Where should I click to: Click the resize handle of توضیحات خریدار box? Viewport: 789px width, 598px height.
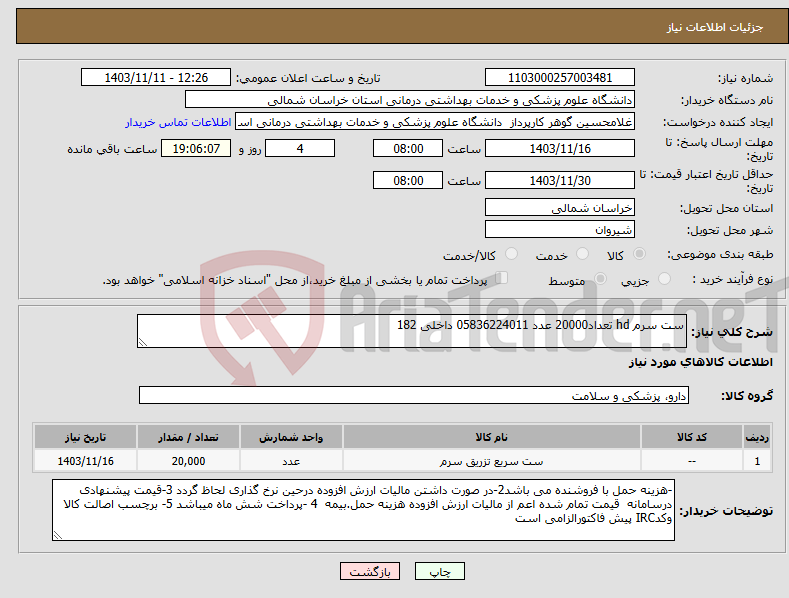click(58, 535)
